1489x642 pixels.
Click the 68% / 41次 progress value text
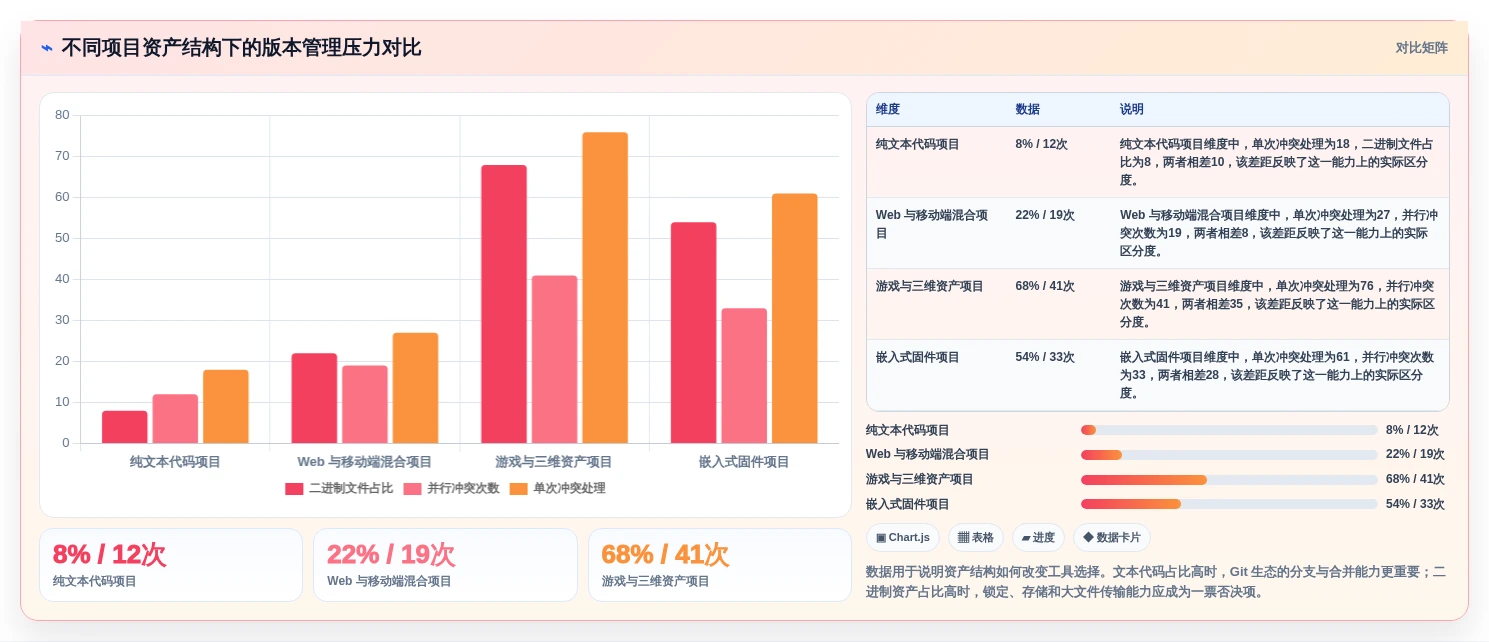coord(1415,480)
